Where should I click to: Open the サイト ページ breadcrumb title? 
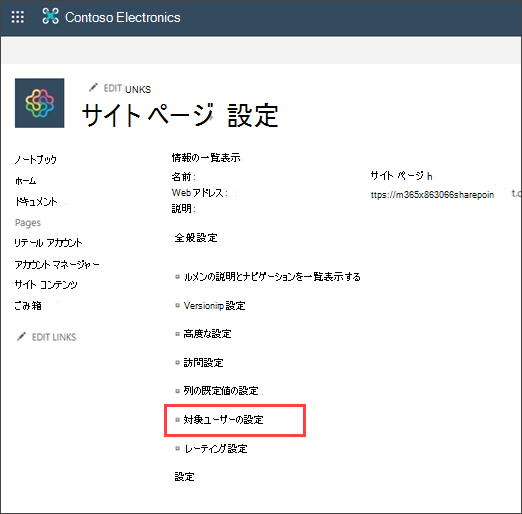click(x=147, y=115)
